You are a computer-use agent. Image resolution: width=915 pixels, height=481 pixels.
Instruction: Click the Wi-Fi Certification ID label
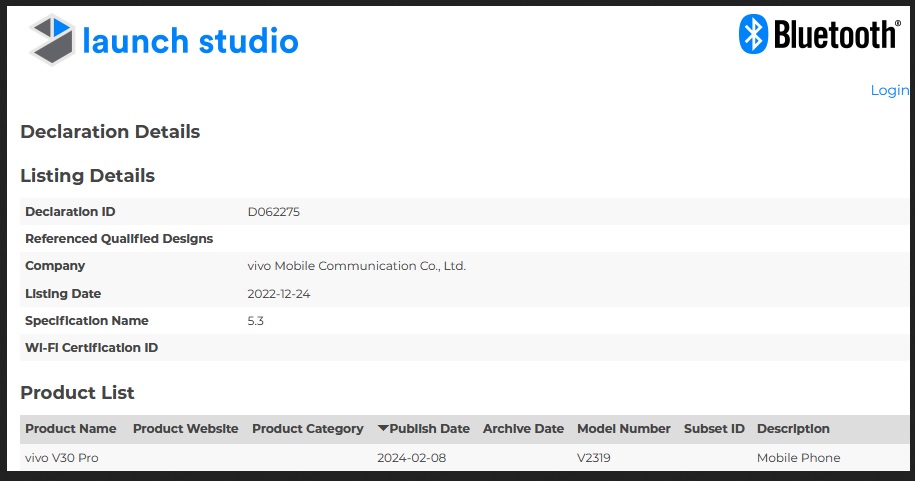click(92, 347)
